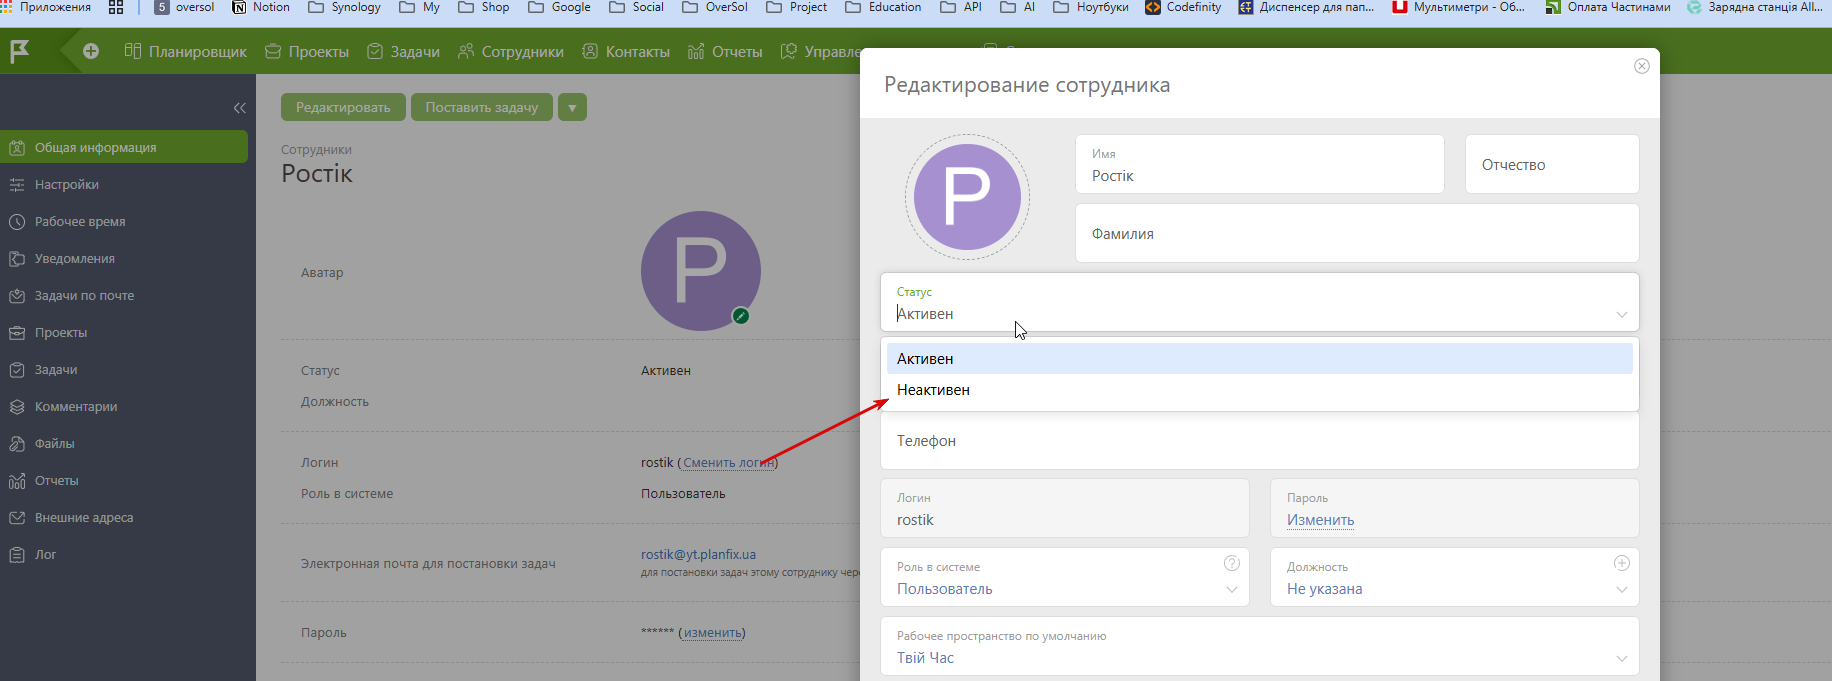Viewport: 1832px width, 681px height.
Task: Open the Notion bookmark
Action: coord(261,7)
